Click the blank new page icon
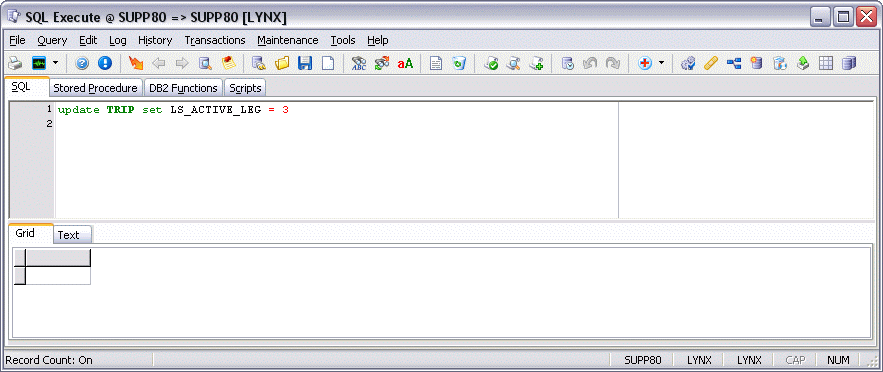The image size is (883, 372). tap(328, 64)
